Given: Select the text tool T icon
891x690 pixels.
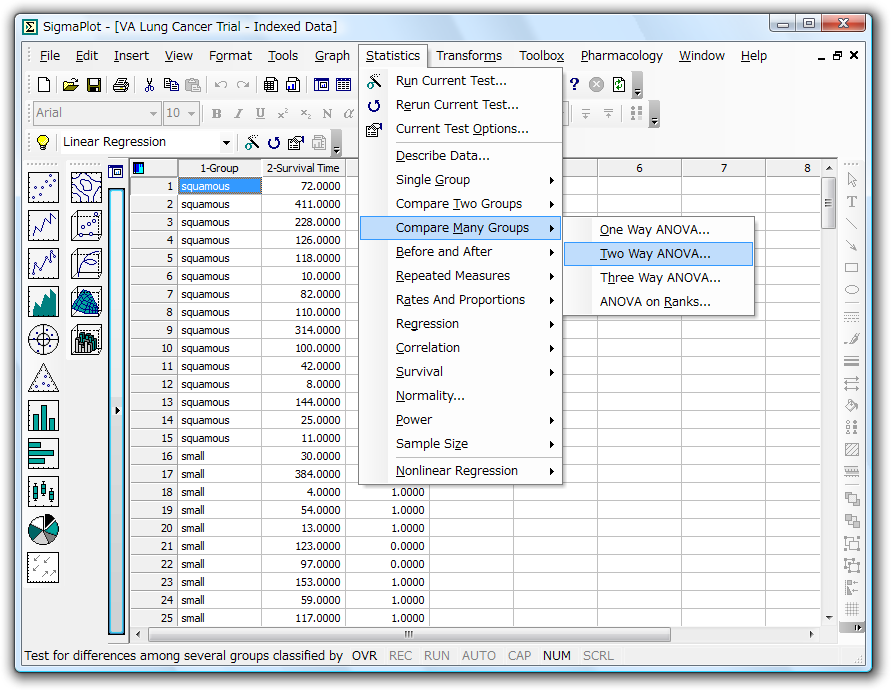Looking at the screenshot, I should point(852,202).
